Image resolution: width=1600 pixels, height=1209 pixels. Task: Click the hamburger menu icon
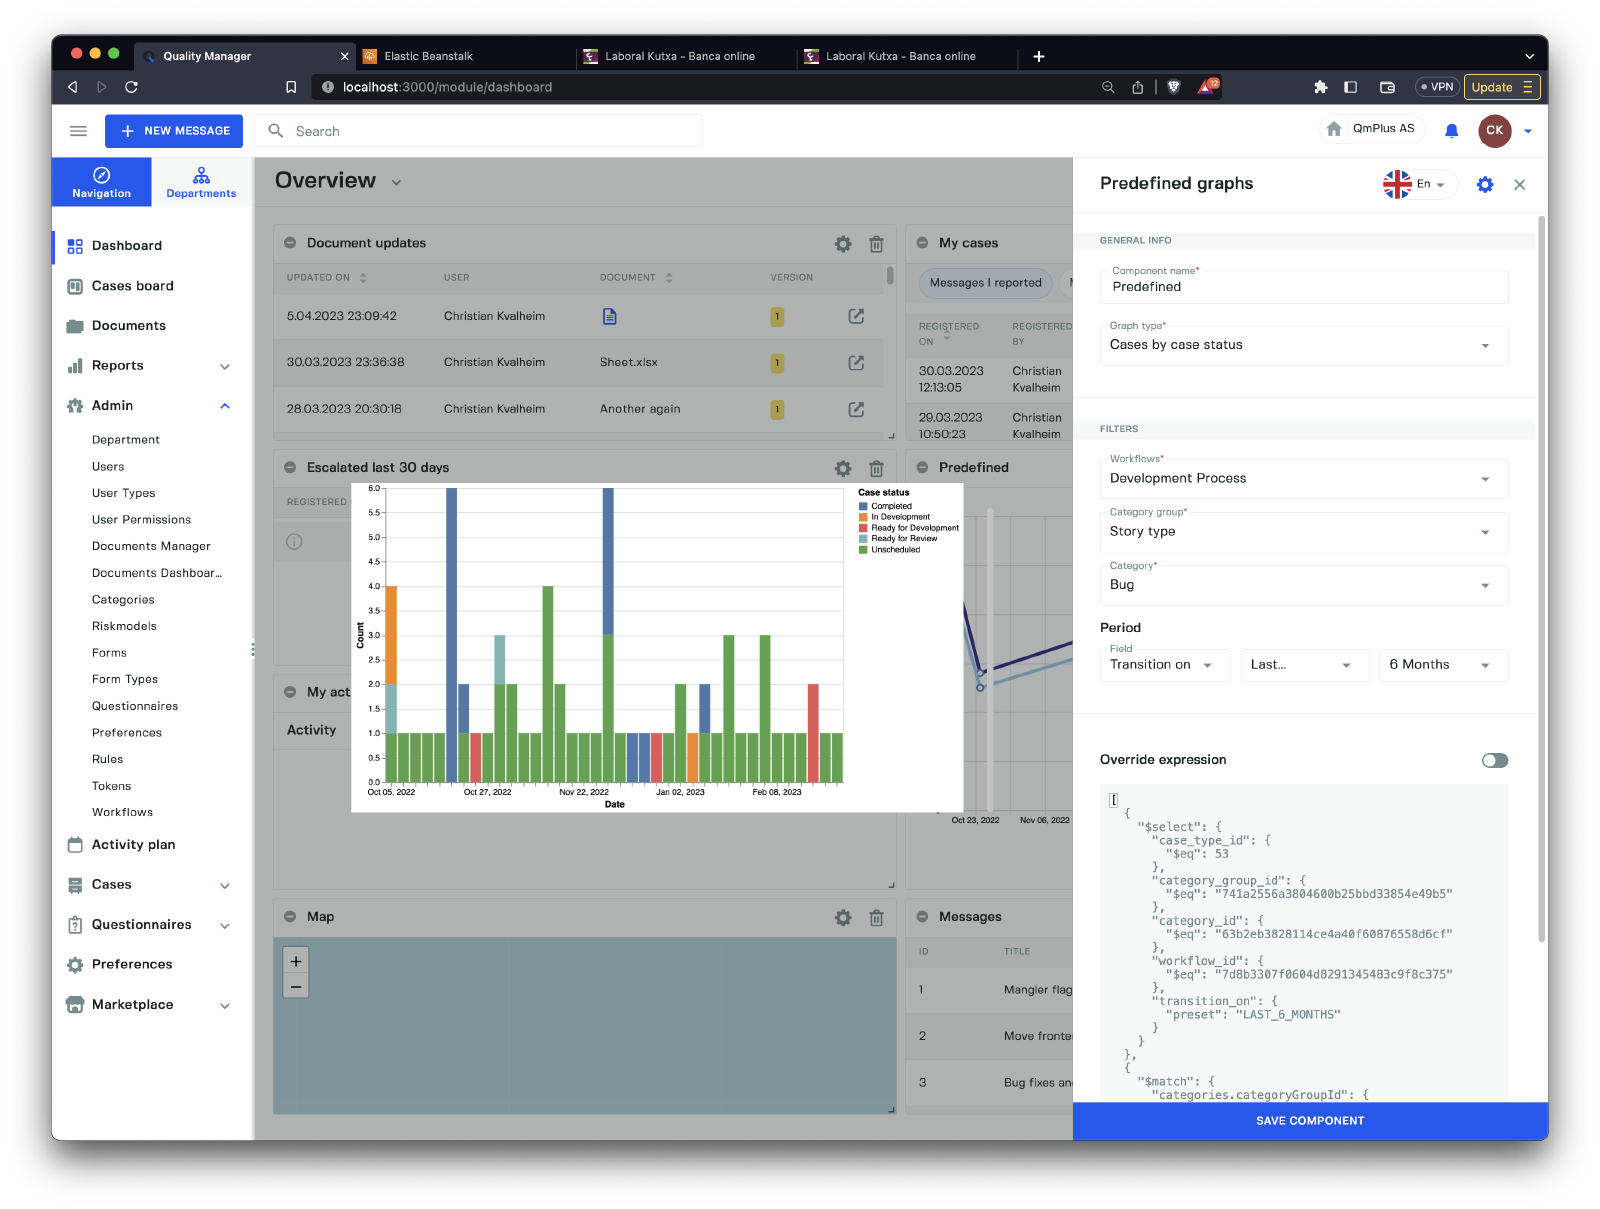78,131
